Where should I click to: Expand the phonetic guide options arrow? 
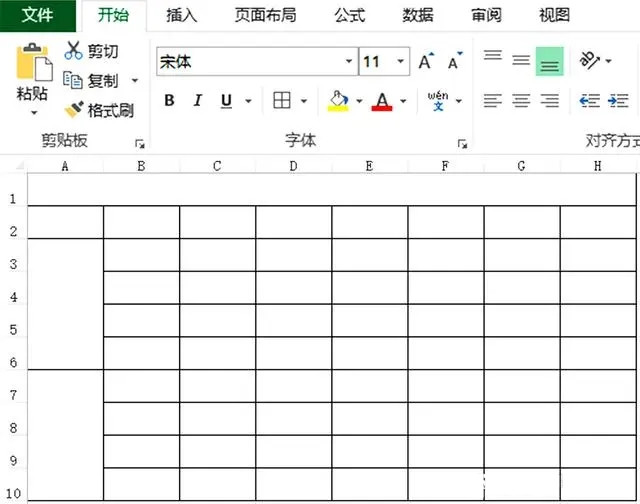tap(459, 101)
